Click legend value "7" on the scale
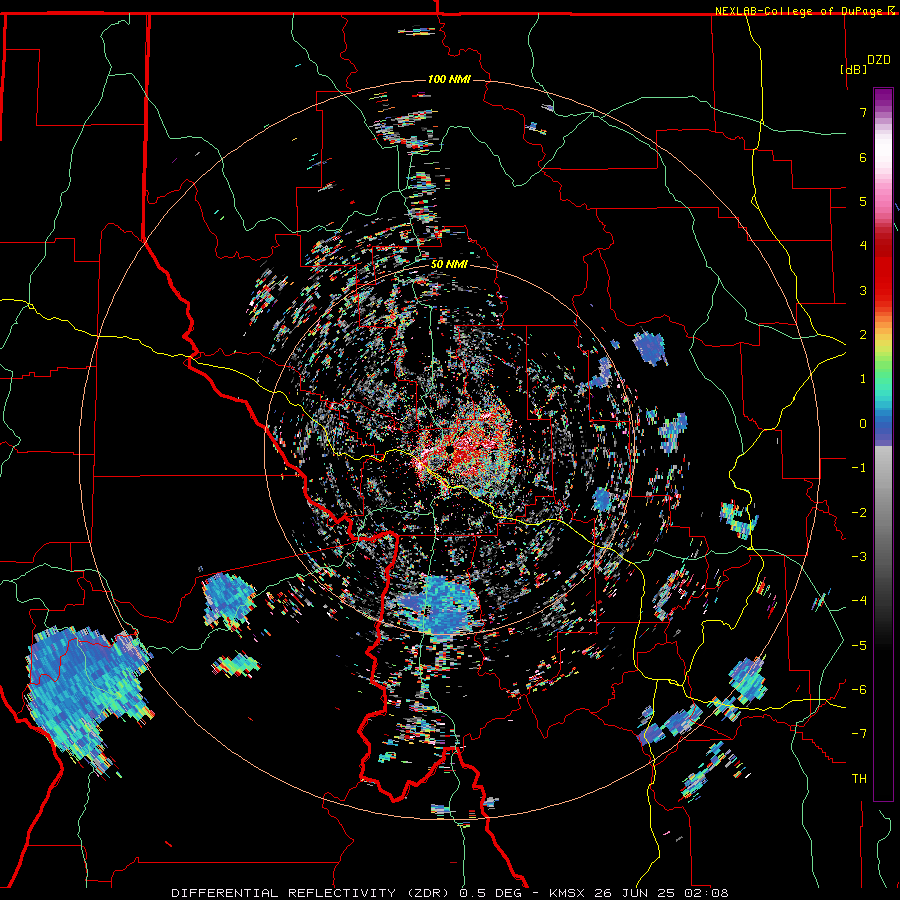Viewport: 900px width, 900px height. click(863, 112)
